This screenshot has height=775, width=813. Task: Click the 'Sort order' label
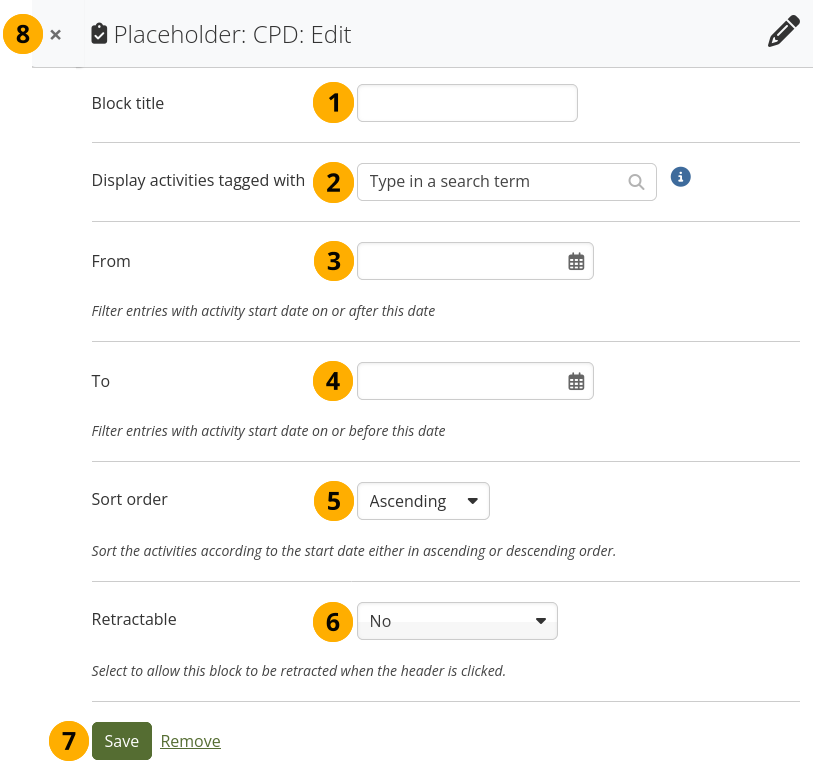tap(130, 500)
